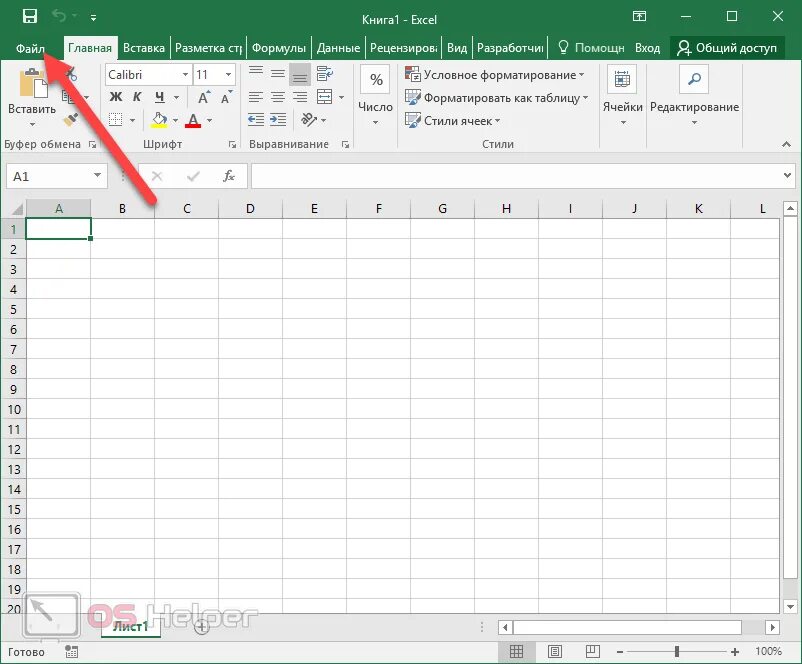Switch to the Вставка tab
The height and width of the screenshot is (664, 802).
tap(144, 48)
